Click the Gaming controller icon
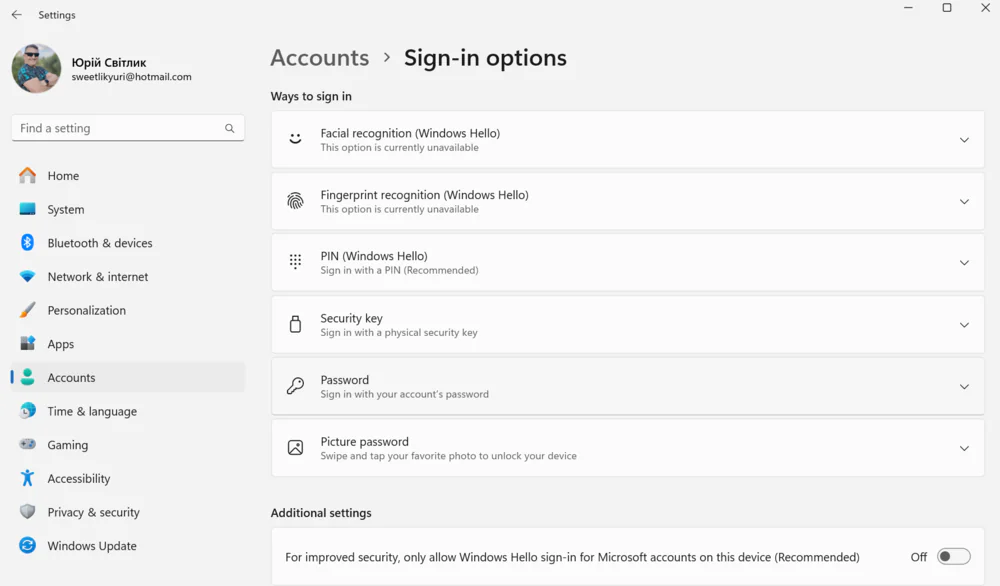Screen dimensions: 1000x586 27,444
